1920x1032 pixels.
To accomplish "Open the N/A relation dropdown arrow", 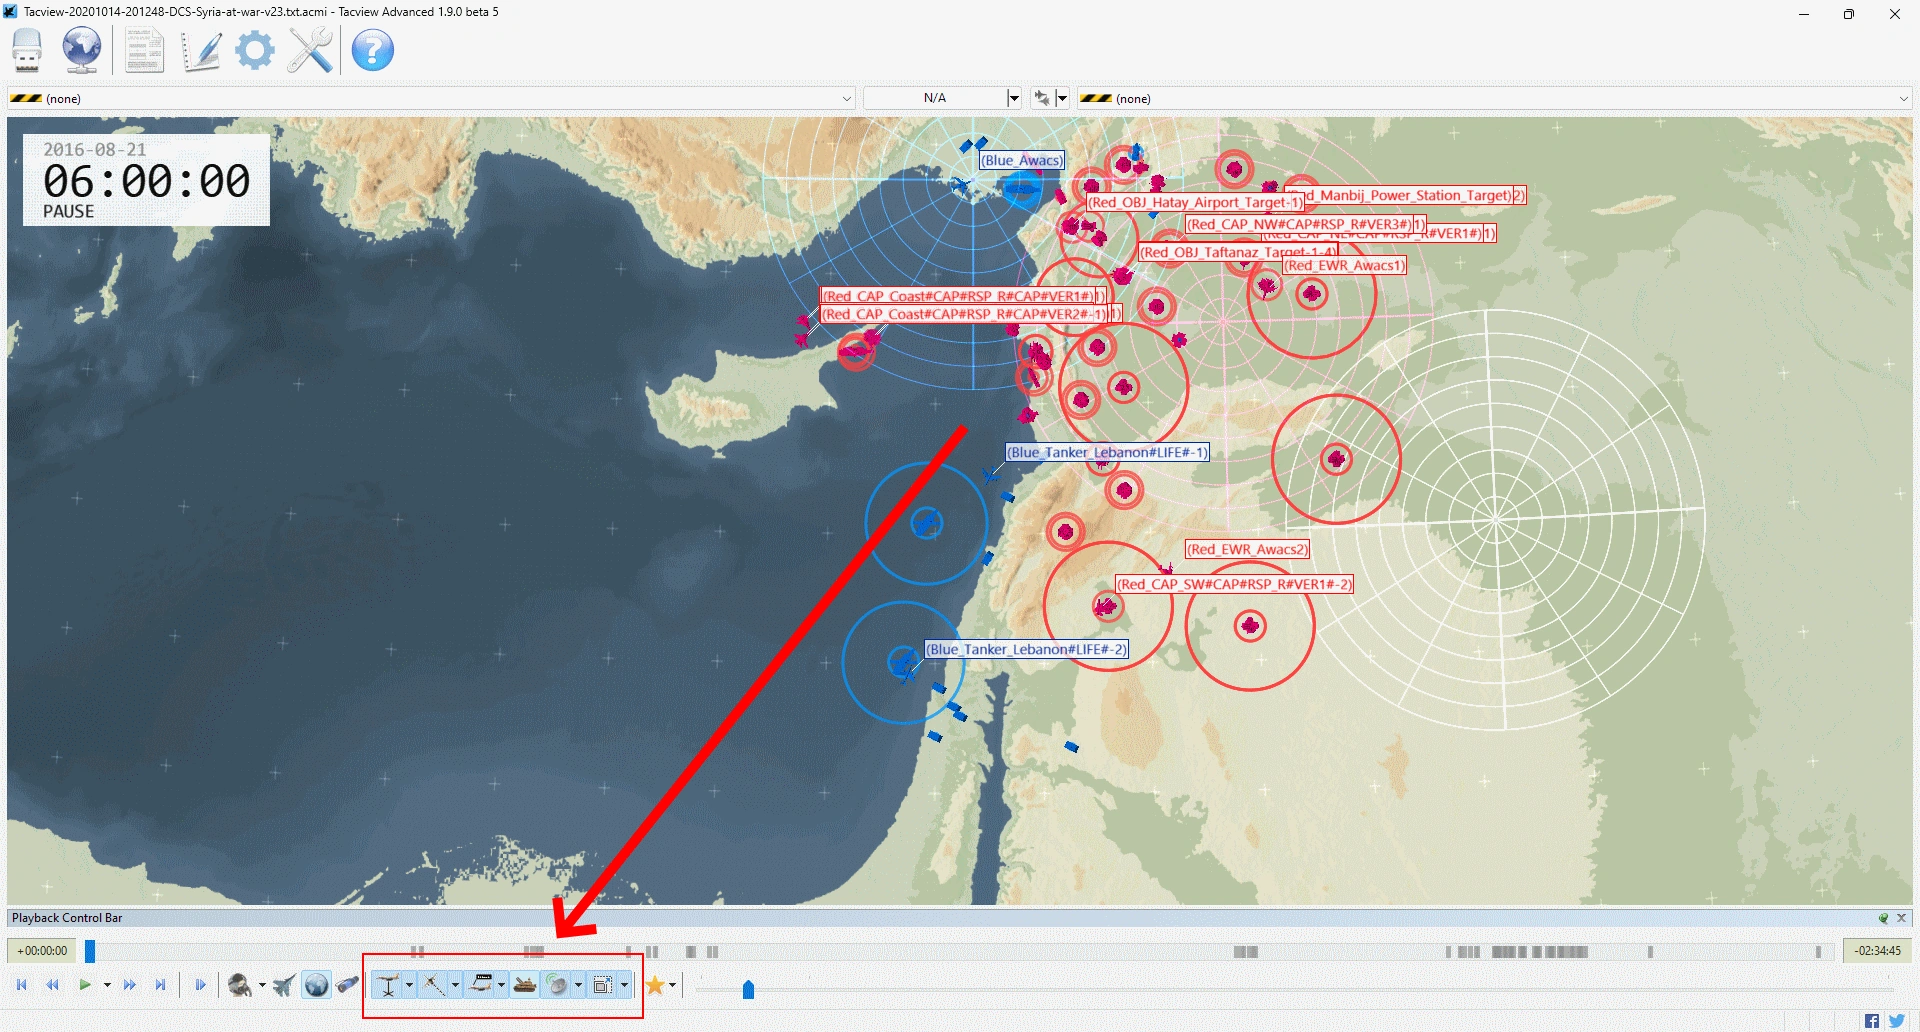I will pos(1013,98).
